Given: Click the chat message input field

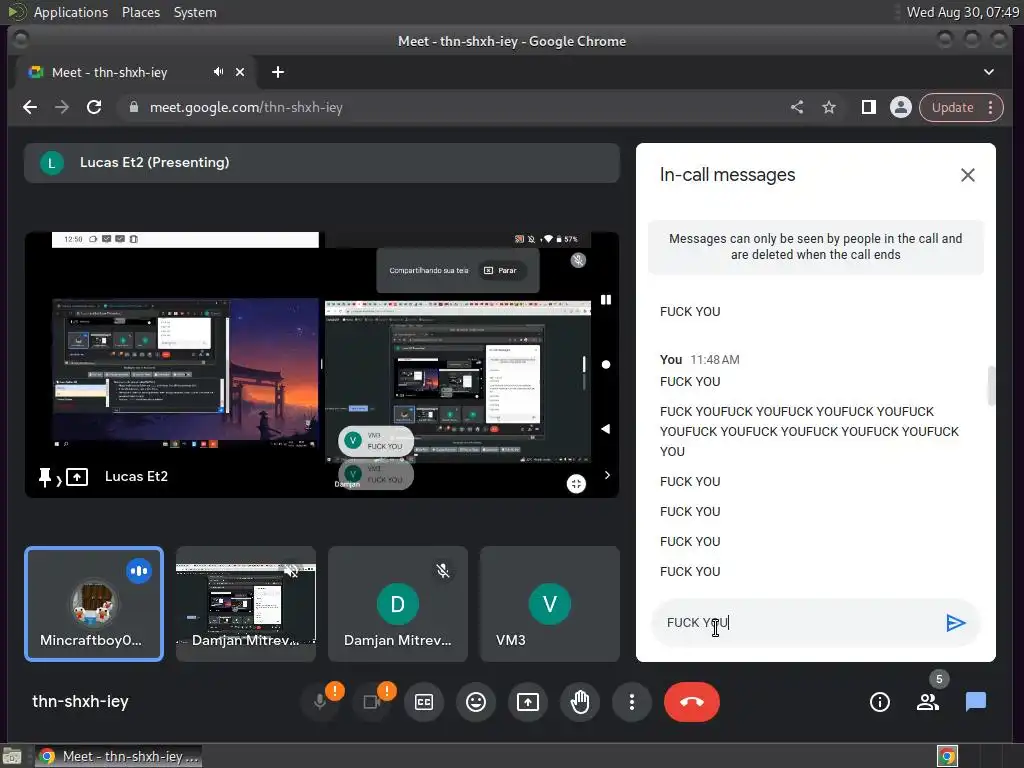Looking at the screenshot, I should 800,623.
